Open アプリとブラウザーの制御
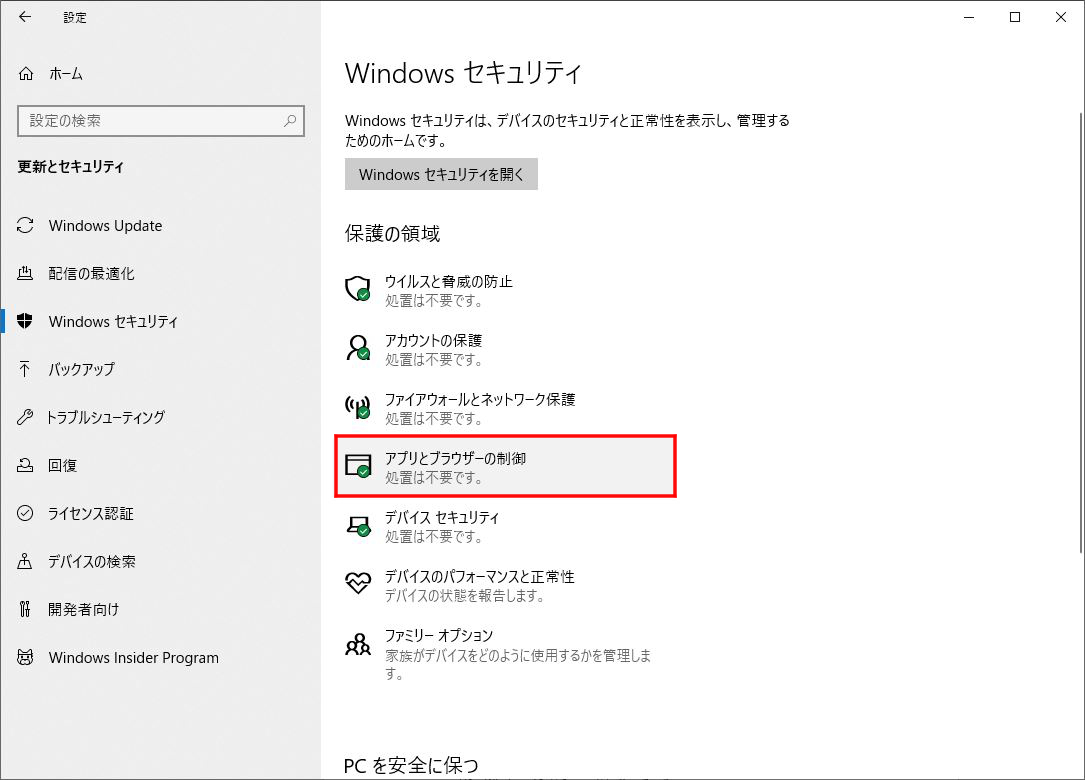The width and height of the screenshot is (1085, 780). (x=505, y=466)
